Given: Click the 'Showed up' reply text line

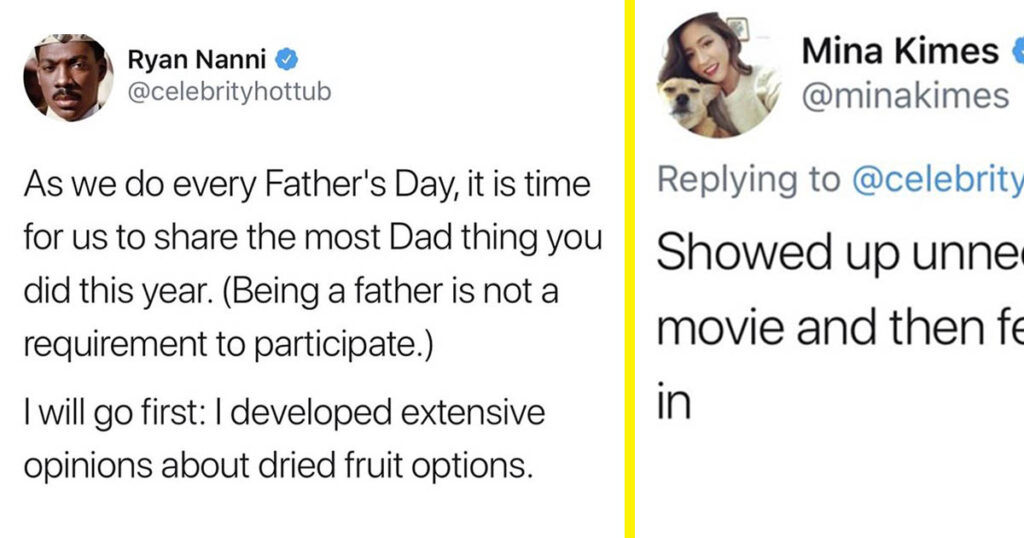Looking at the screenshot, I should coord(840,253).
